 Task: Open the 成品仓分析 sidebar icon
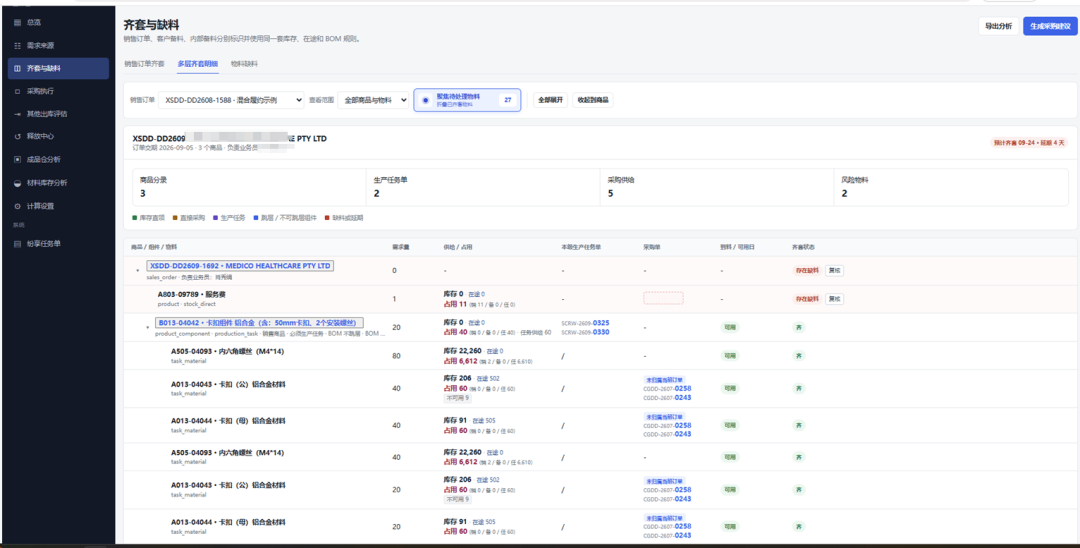[17, 159]
